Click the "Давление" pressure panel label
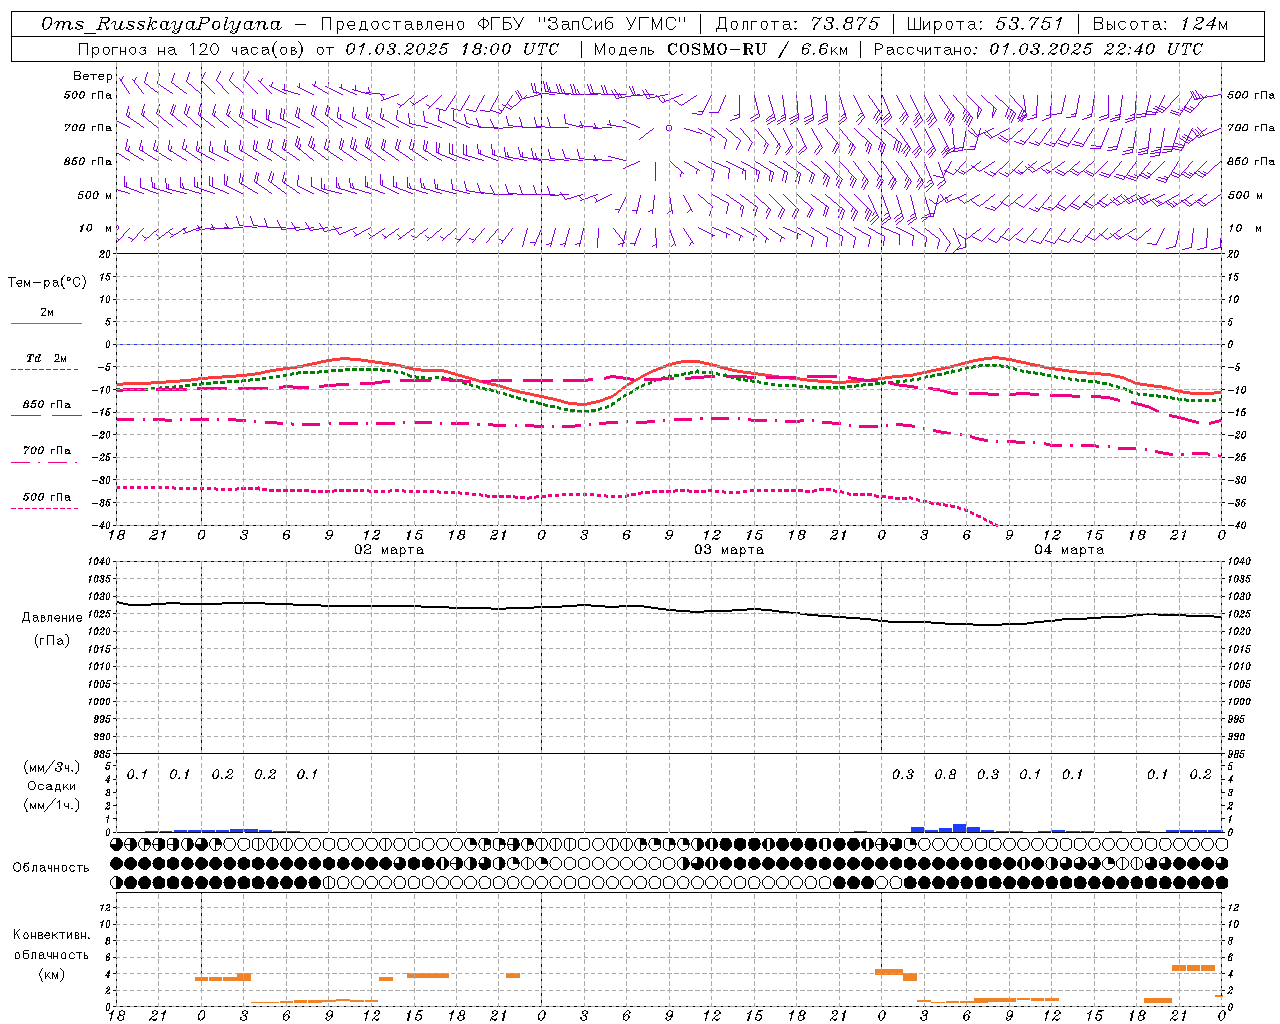Screen dimensions: 1280x1024 (52, 617)
